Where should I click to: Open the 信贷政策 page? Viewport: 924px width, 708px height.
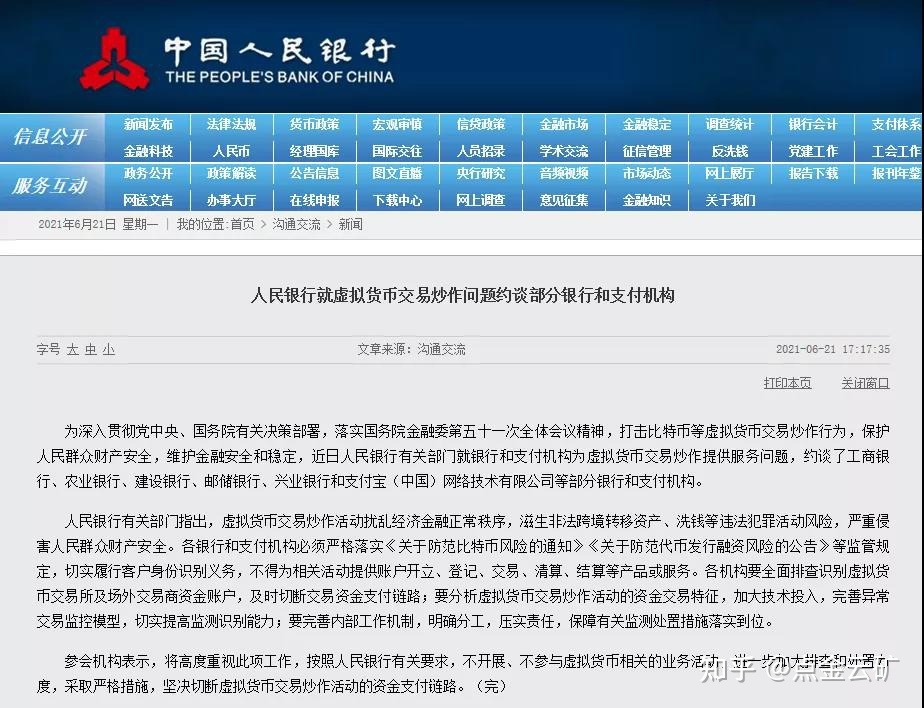click(x=480, y=124)
